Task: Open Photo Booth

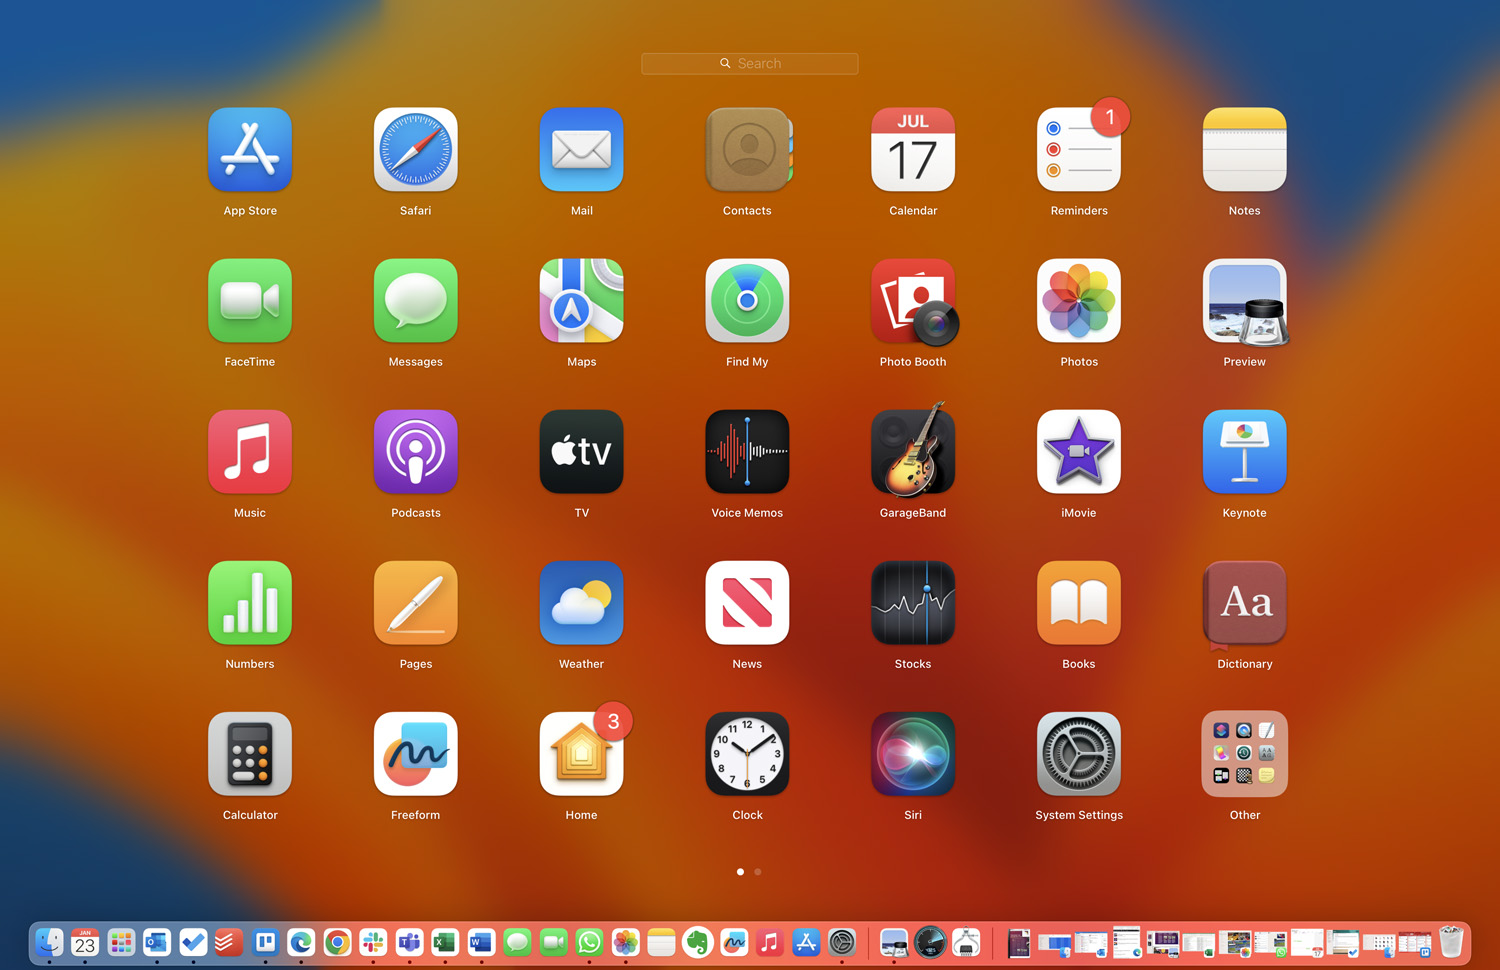Action: (913, 301)
